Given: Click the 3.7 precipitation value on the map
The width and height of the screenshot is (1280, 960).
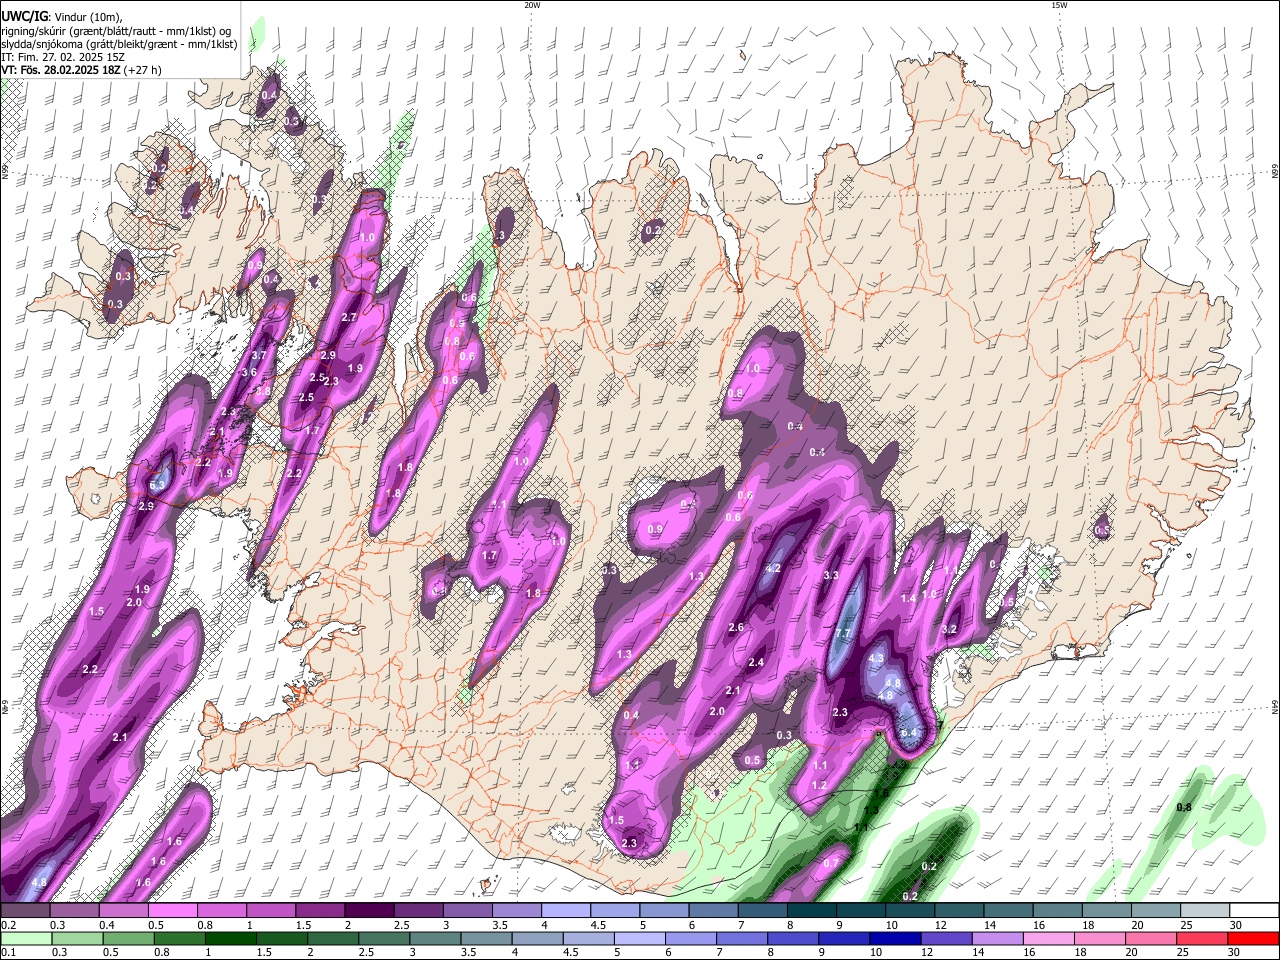Looking at the screenshot, I should 258,356.
